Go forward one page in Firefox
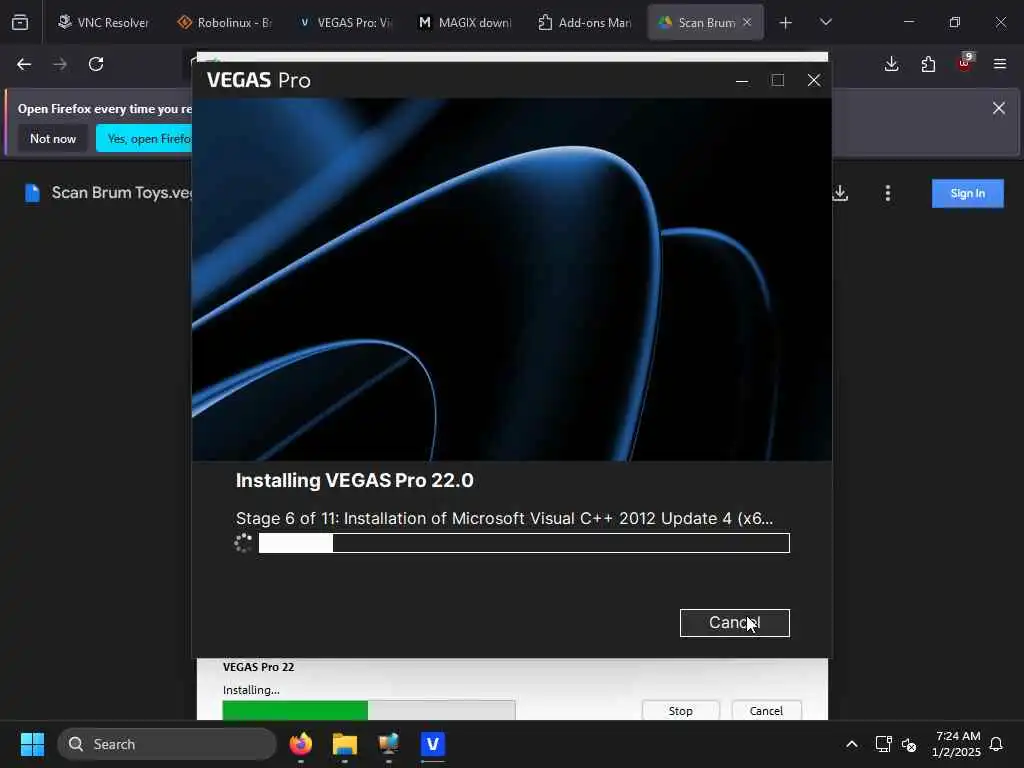 pyautogui.click(x=60, y=64)
